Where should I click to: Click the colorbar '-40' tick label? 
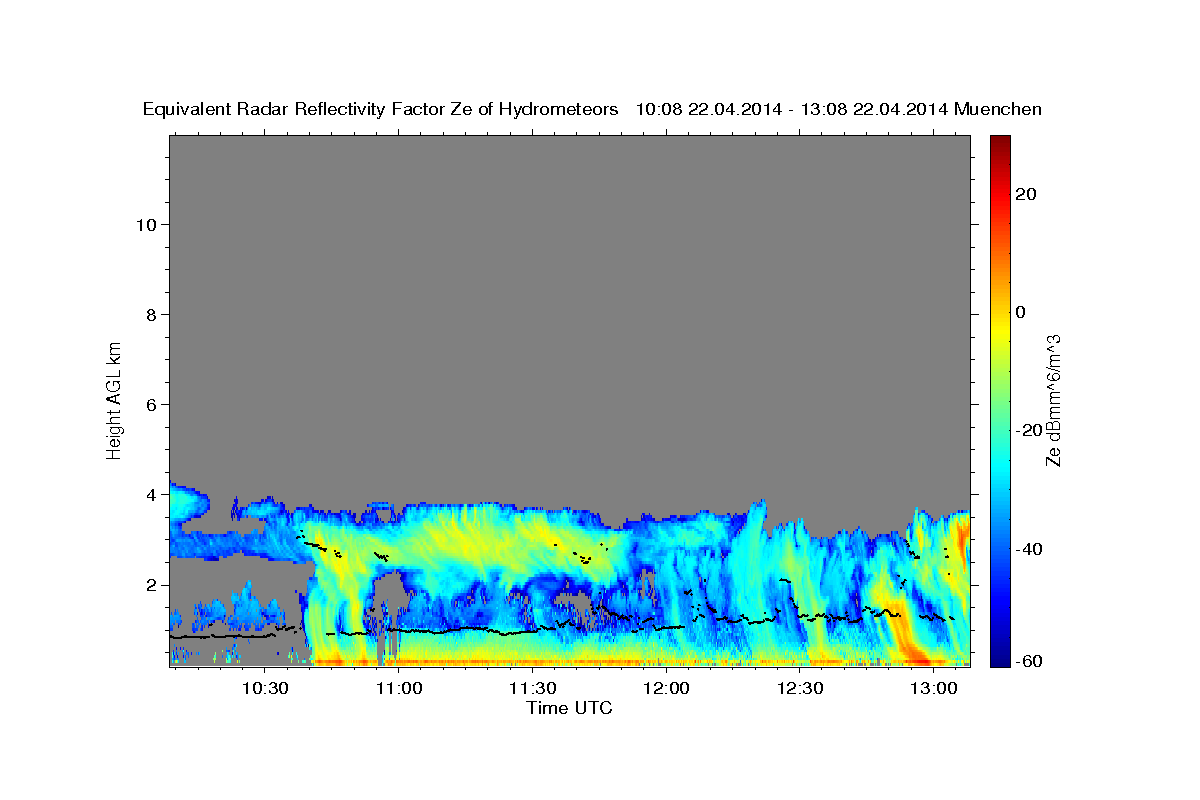[1028, 548]
